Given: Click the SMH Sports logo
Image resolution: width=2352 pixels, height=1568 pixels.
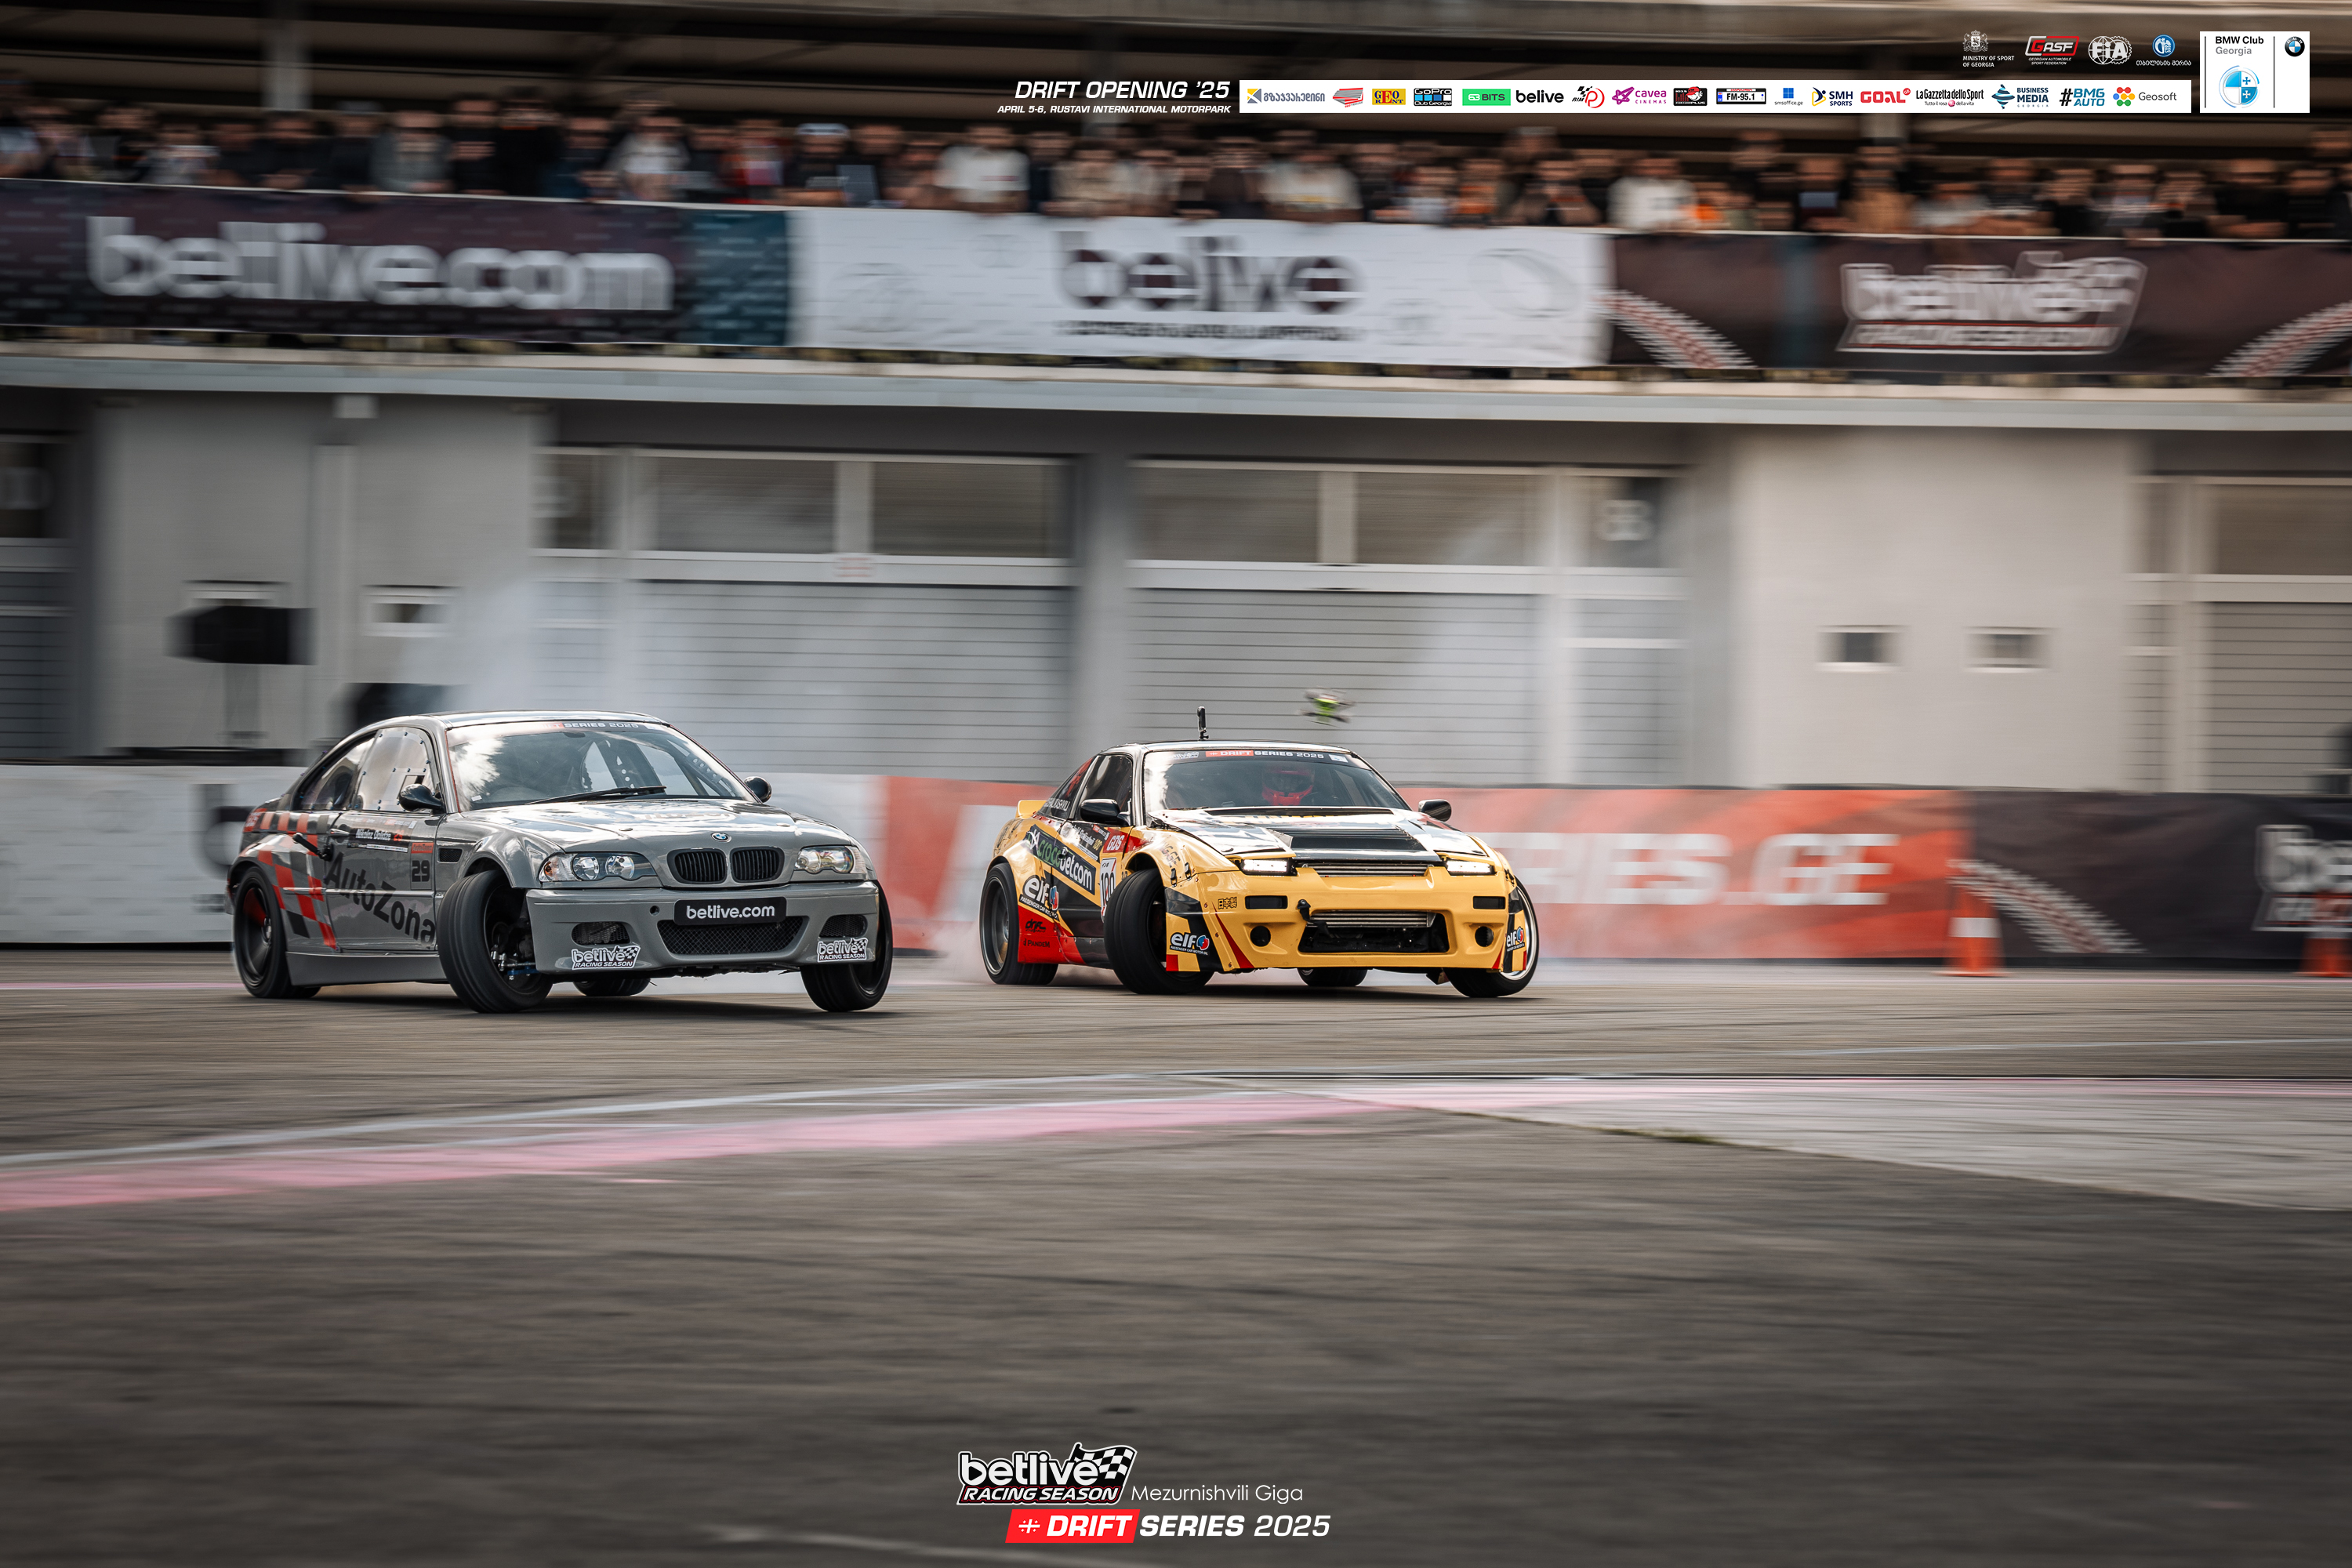Looking at the screenshot, I should click(1832, 97).
